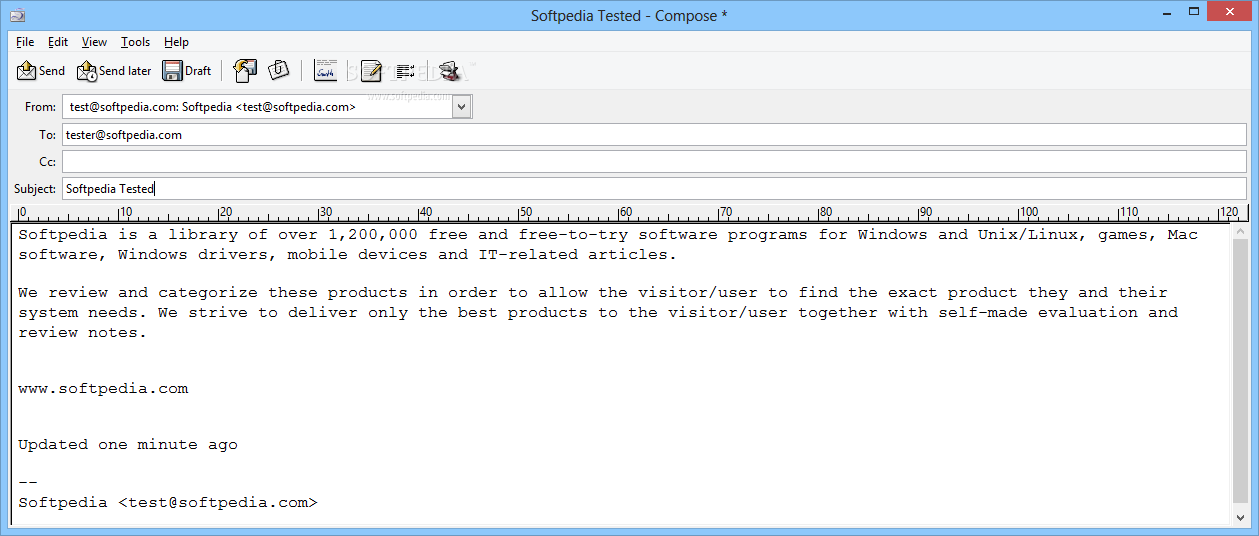Minimize the Compose window
This screenshot has height=536, width=1259.
(1168, 11)
